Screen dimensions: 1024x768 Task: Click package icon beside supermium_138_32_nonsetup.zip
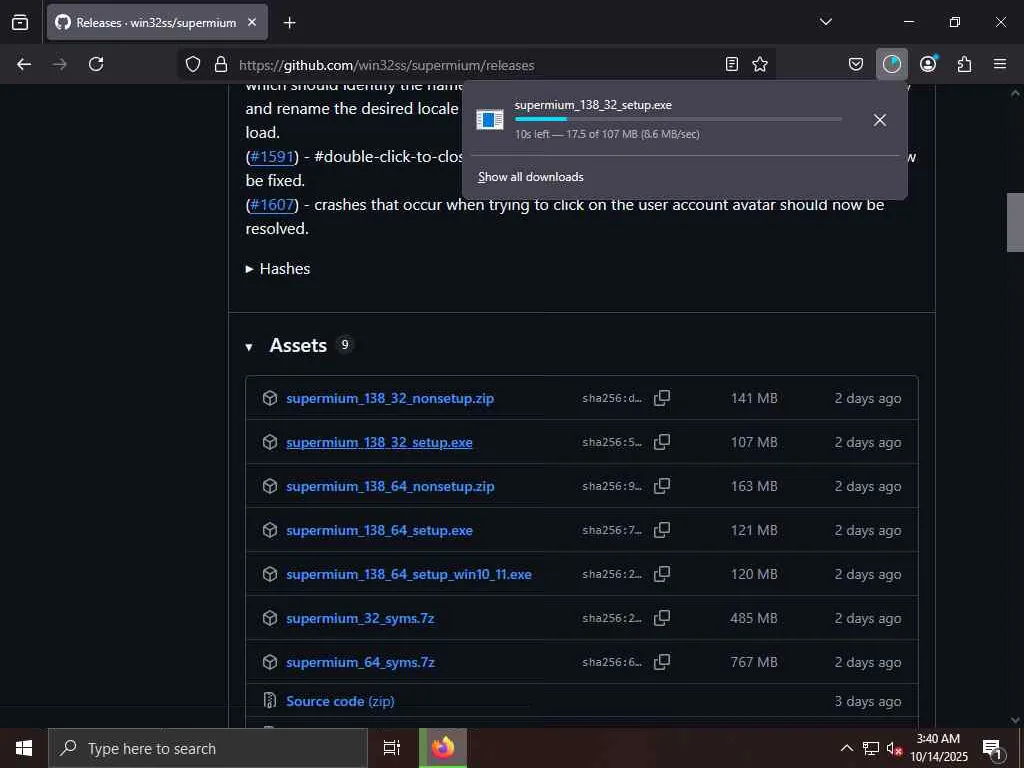(x=270, y=398)
